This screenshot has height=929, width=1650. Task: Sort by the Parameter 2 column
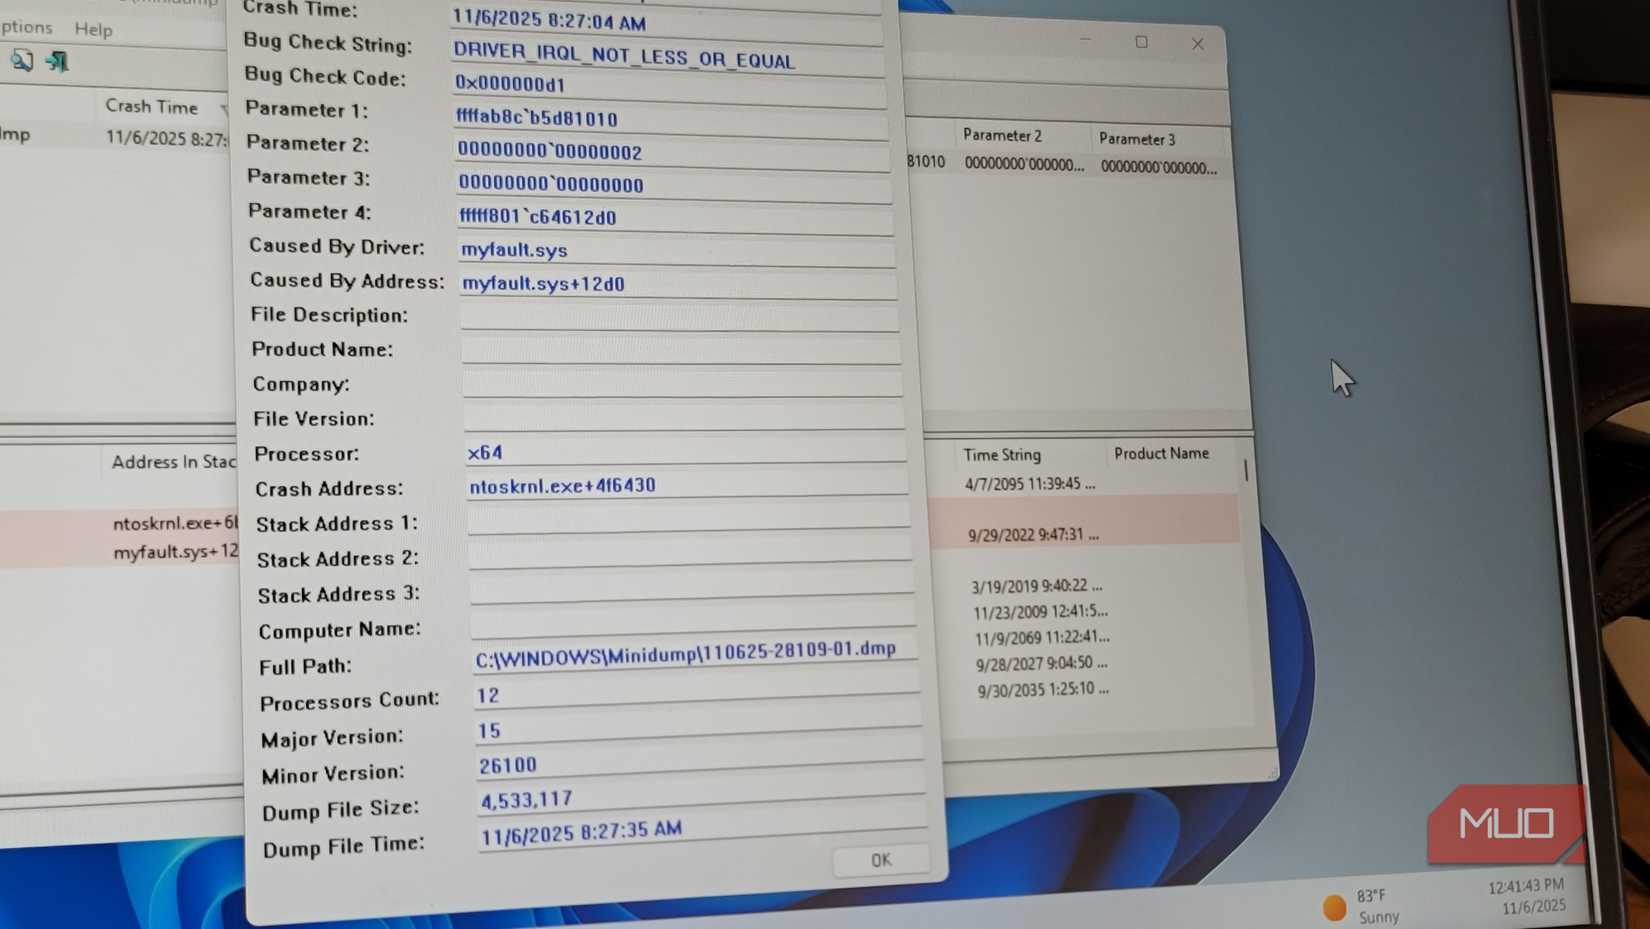tap(1003, 135)
